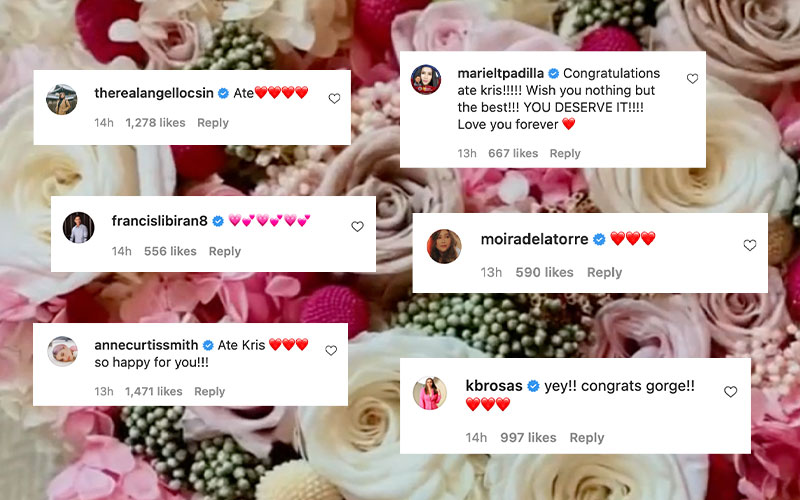Viewport: 800px width, 500px height.
Task: Open moiradelatorre's profile picture
Action: pyautogui.click(x=444, y=246)
